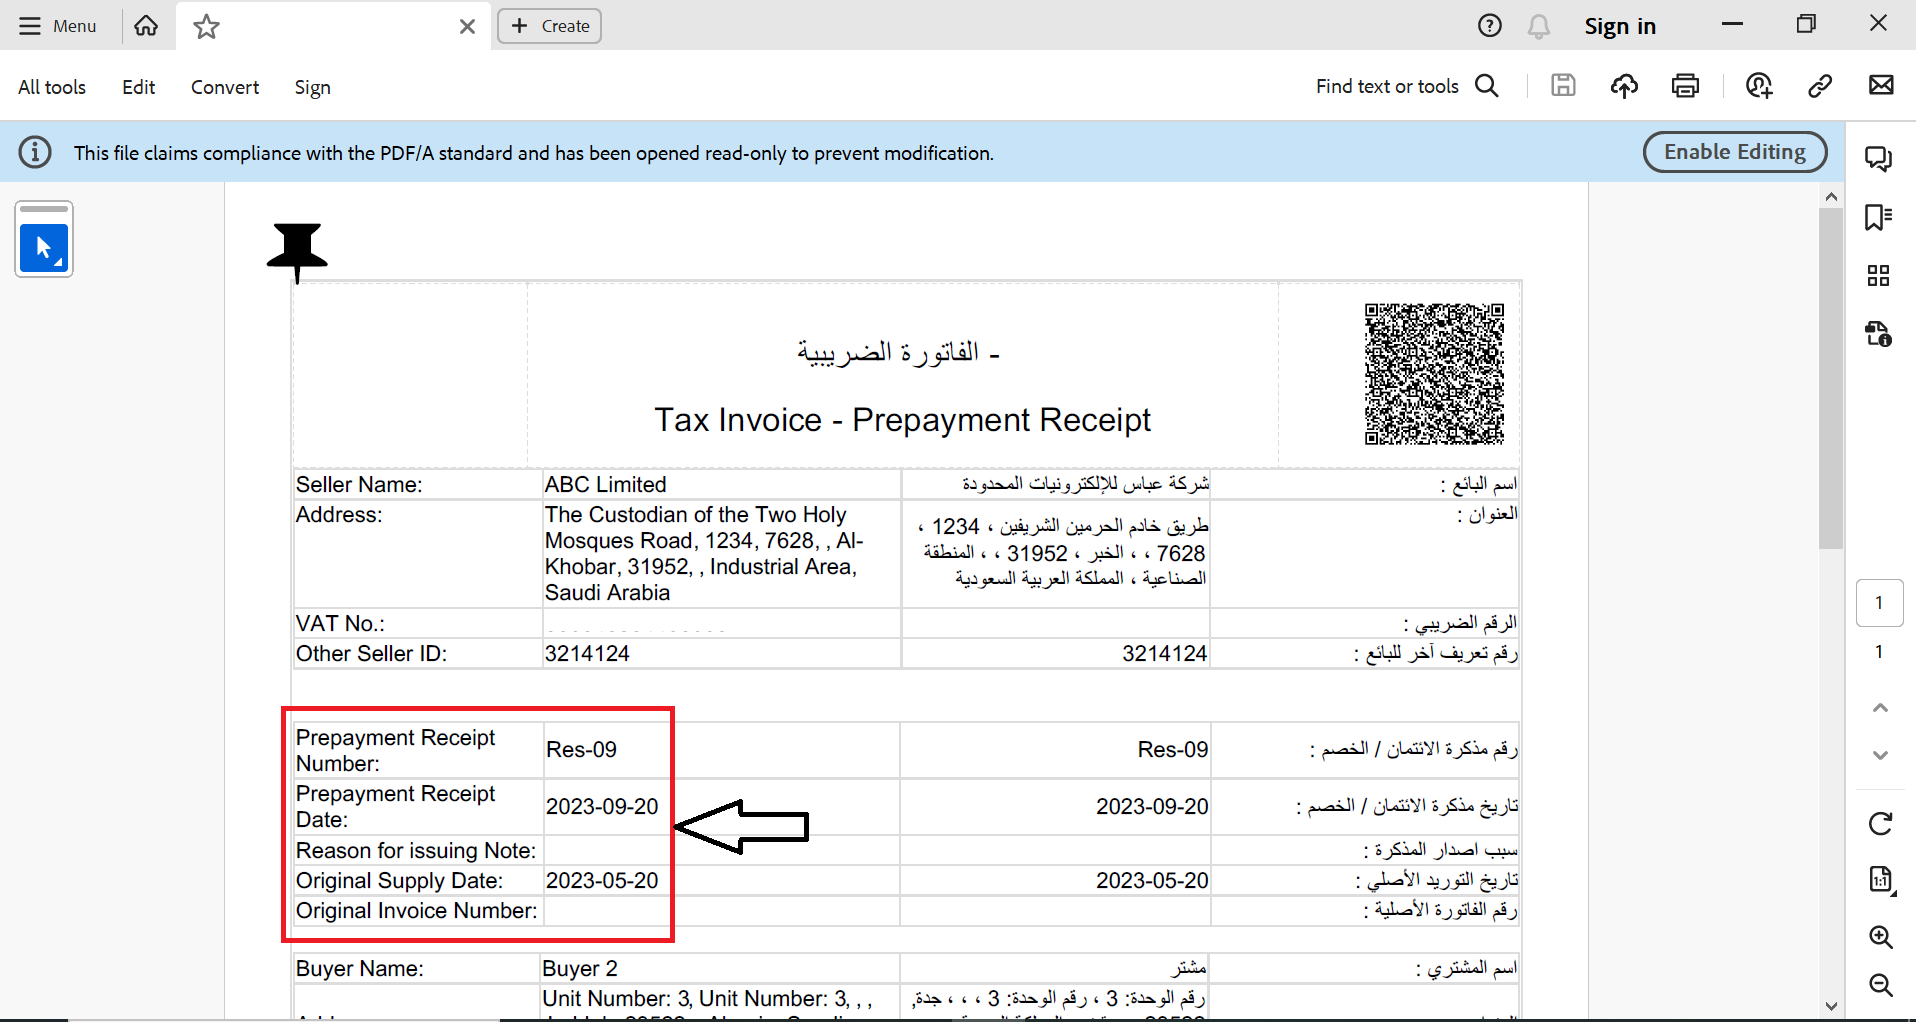Email the document as attachment
The height and width of the screenshot is (1022, 1916).
coord(1883,85)
